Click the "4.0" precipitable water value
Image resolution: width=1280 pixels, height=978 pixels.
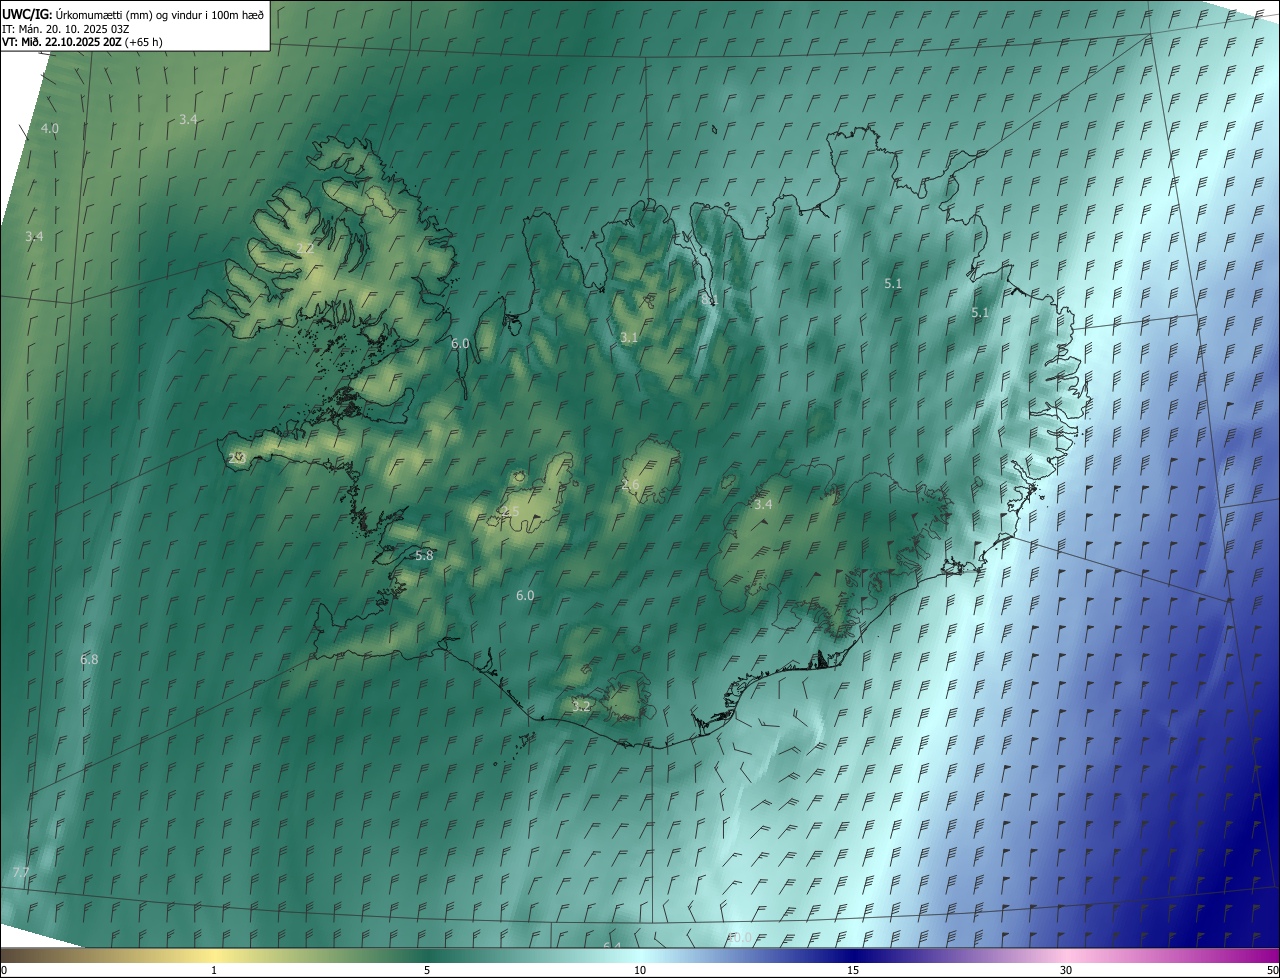click(49, 129)
